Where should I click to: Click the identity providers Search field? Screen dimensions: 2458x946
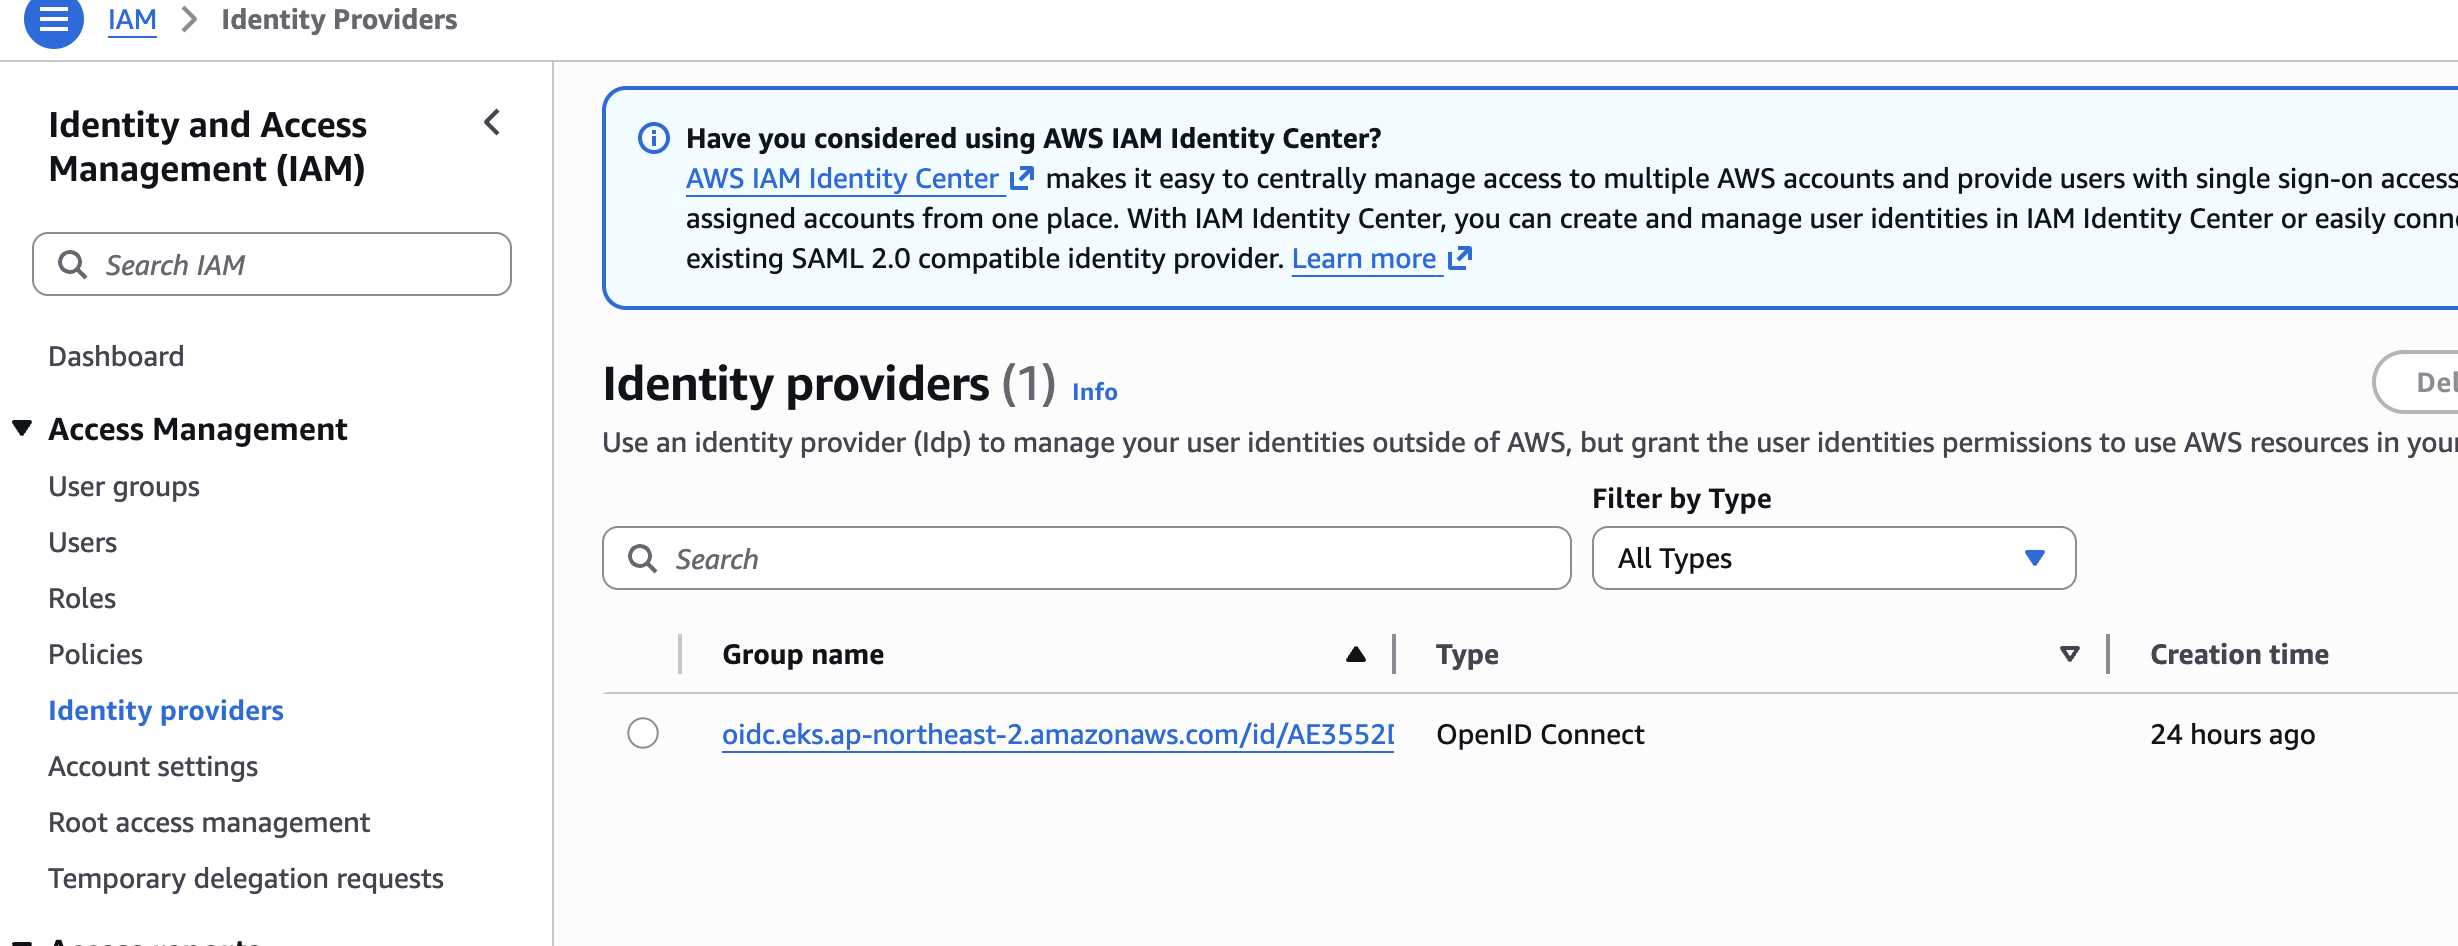tap(1100, 558)
